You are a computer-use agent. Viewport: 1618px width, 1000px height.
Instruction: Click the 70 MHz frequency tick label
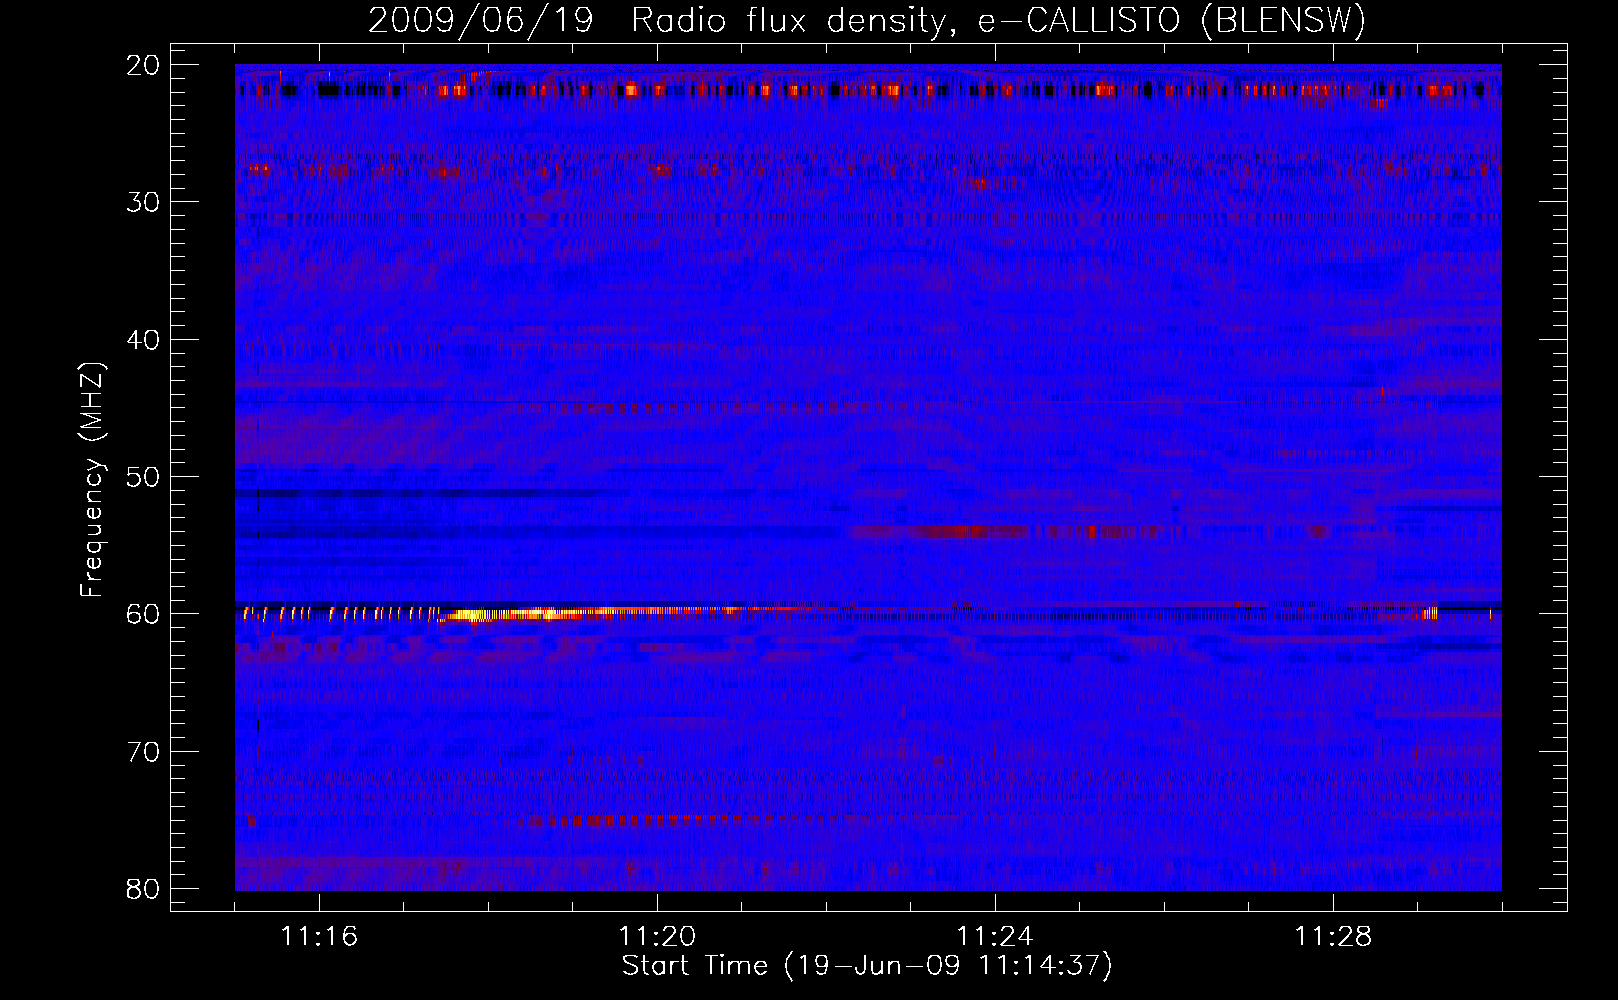143,752
